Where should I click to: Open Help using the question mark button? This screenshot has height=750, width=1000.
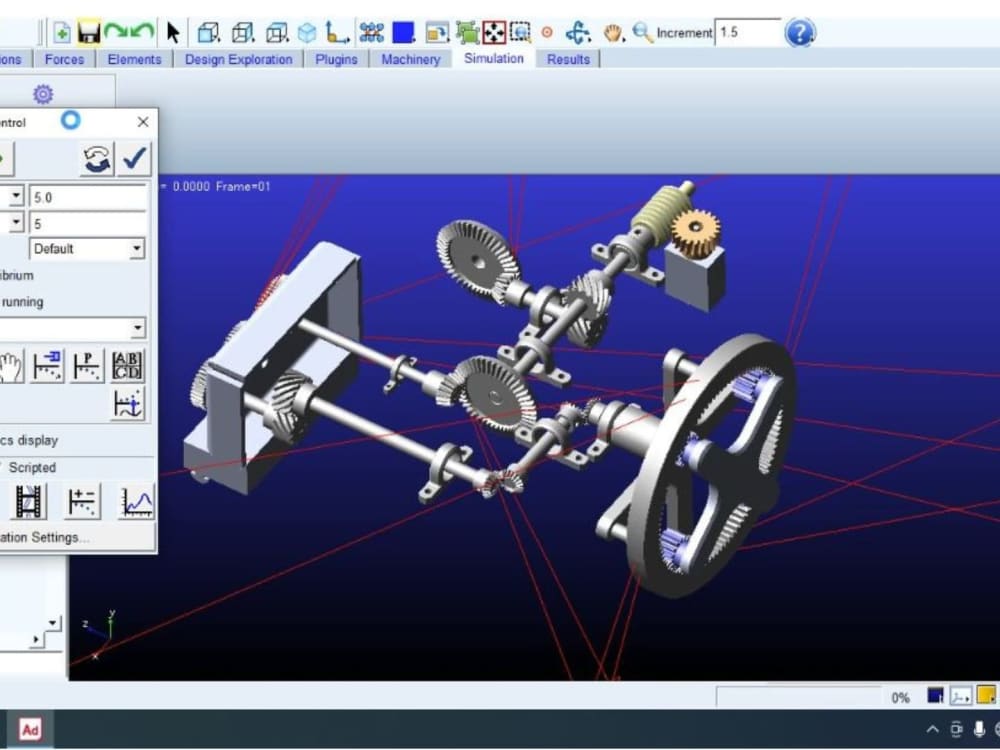[x=801, y=32]
